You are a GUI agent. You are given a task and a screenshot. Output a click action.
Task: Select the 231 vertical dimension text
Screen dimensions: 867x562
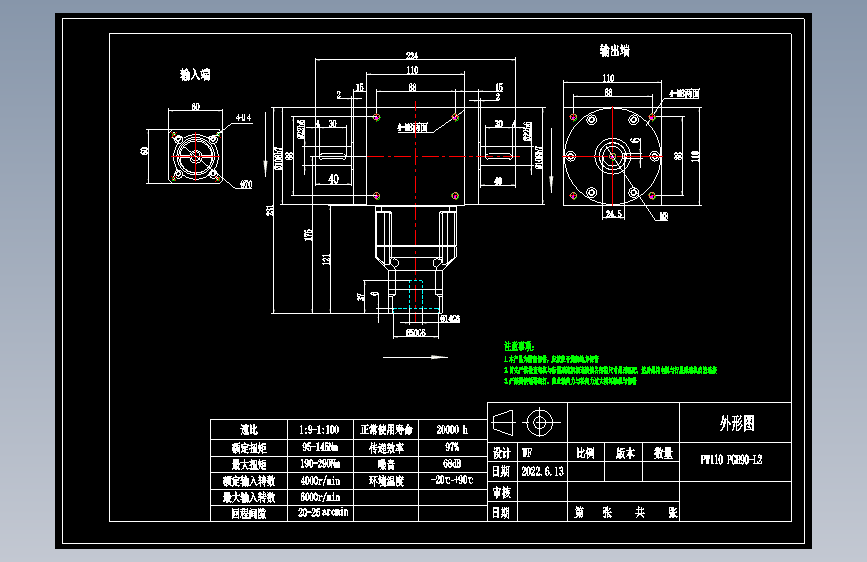270,210
